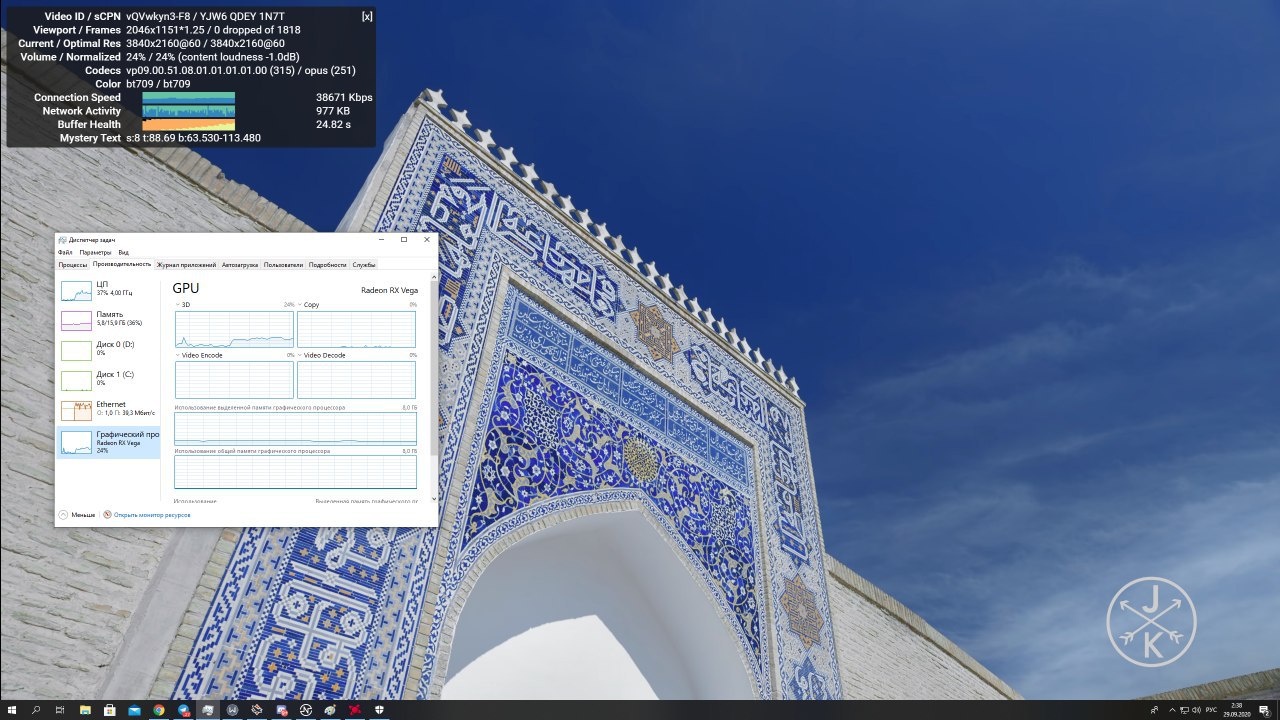
Task: Select the Память performance item
Action: 108,320
